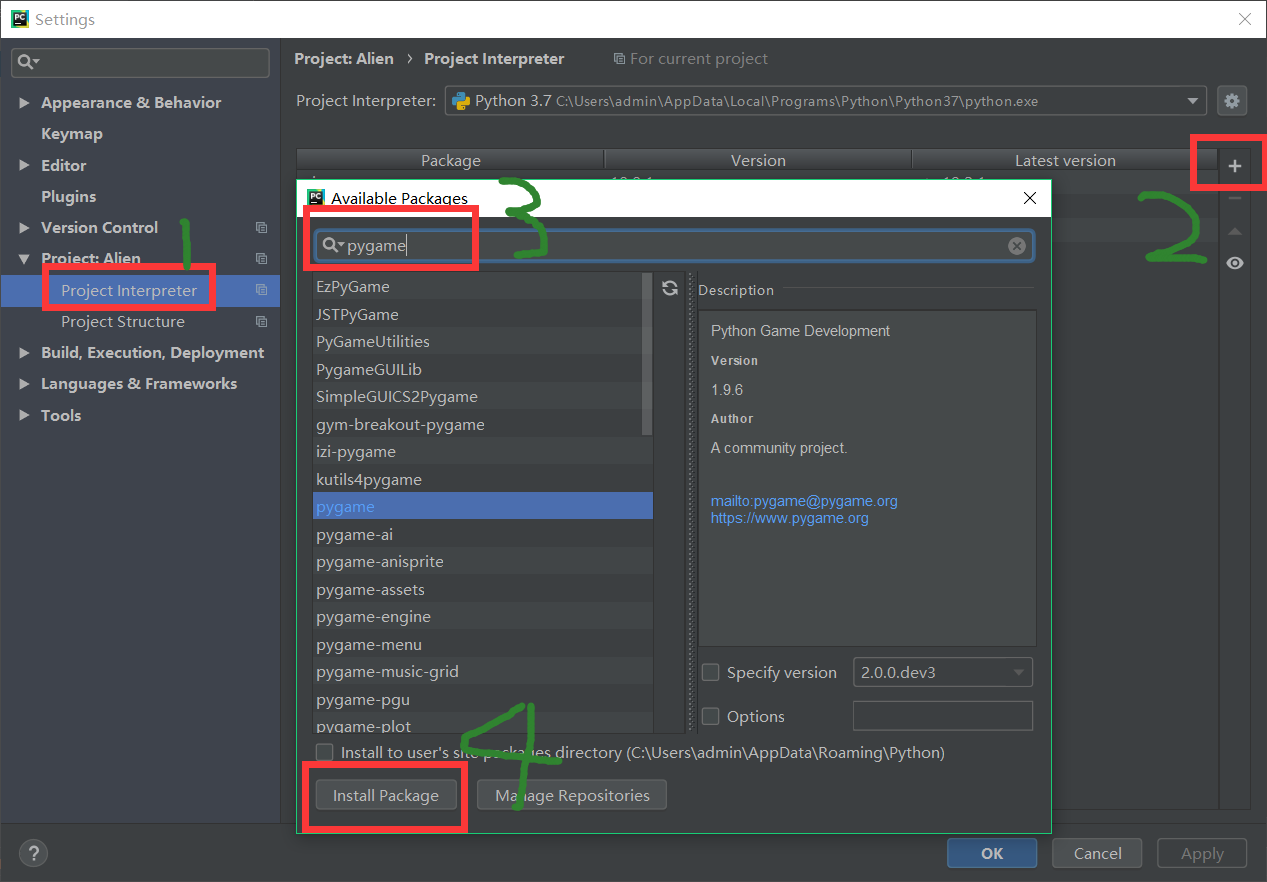Open the Plugins settings page
Viewport: 1267px width, 882px height.
69,197
